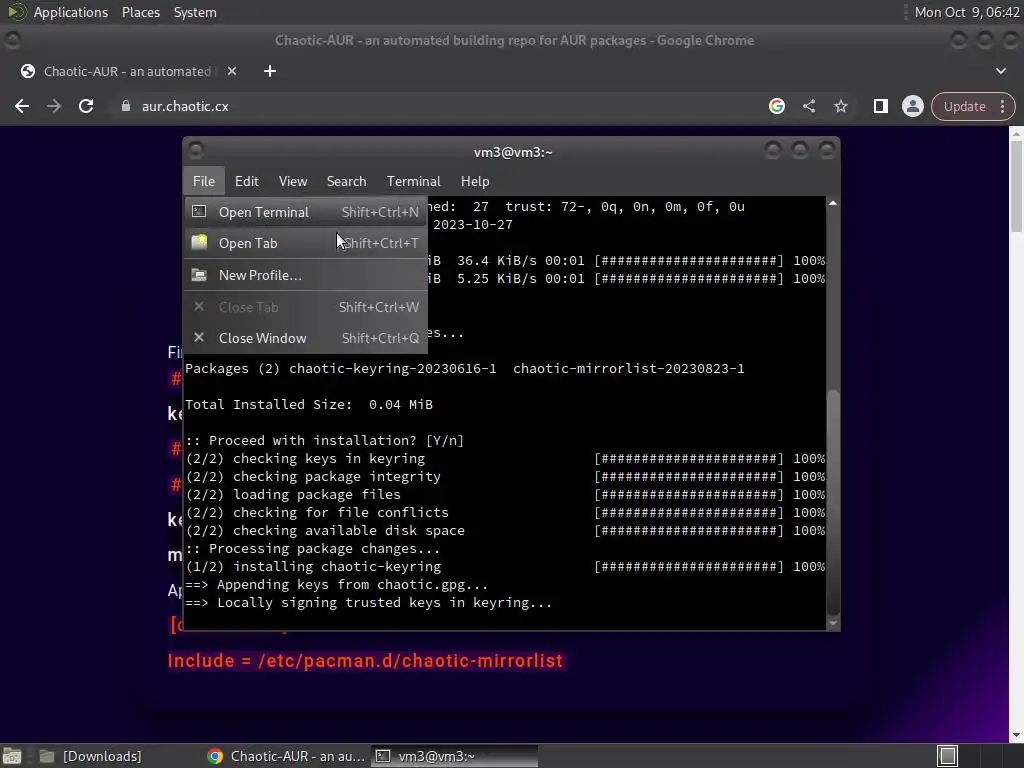Click the 'Proceed with installation? [Y/n]' line
1024x768 pixels.
pos(325,440)
